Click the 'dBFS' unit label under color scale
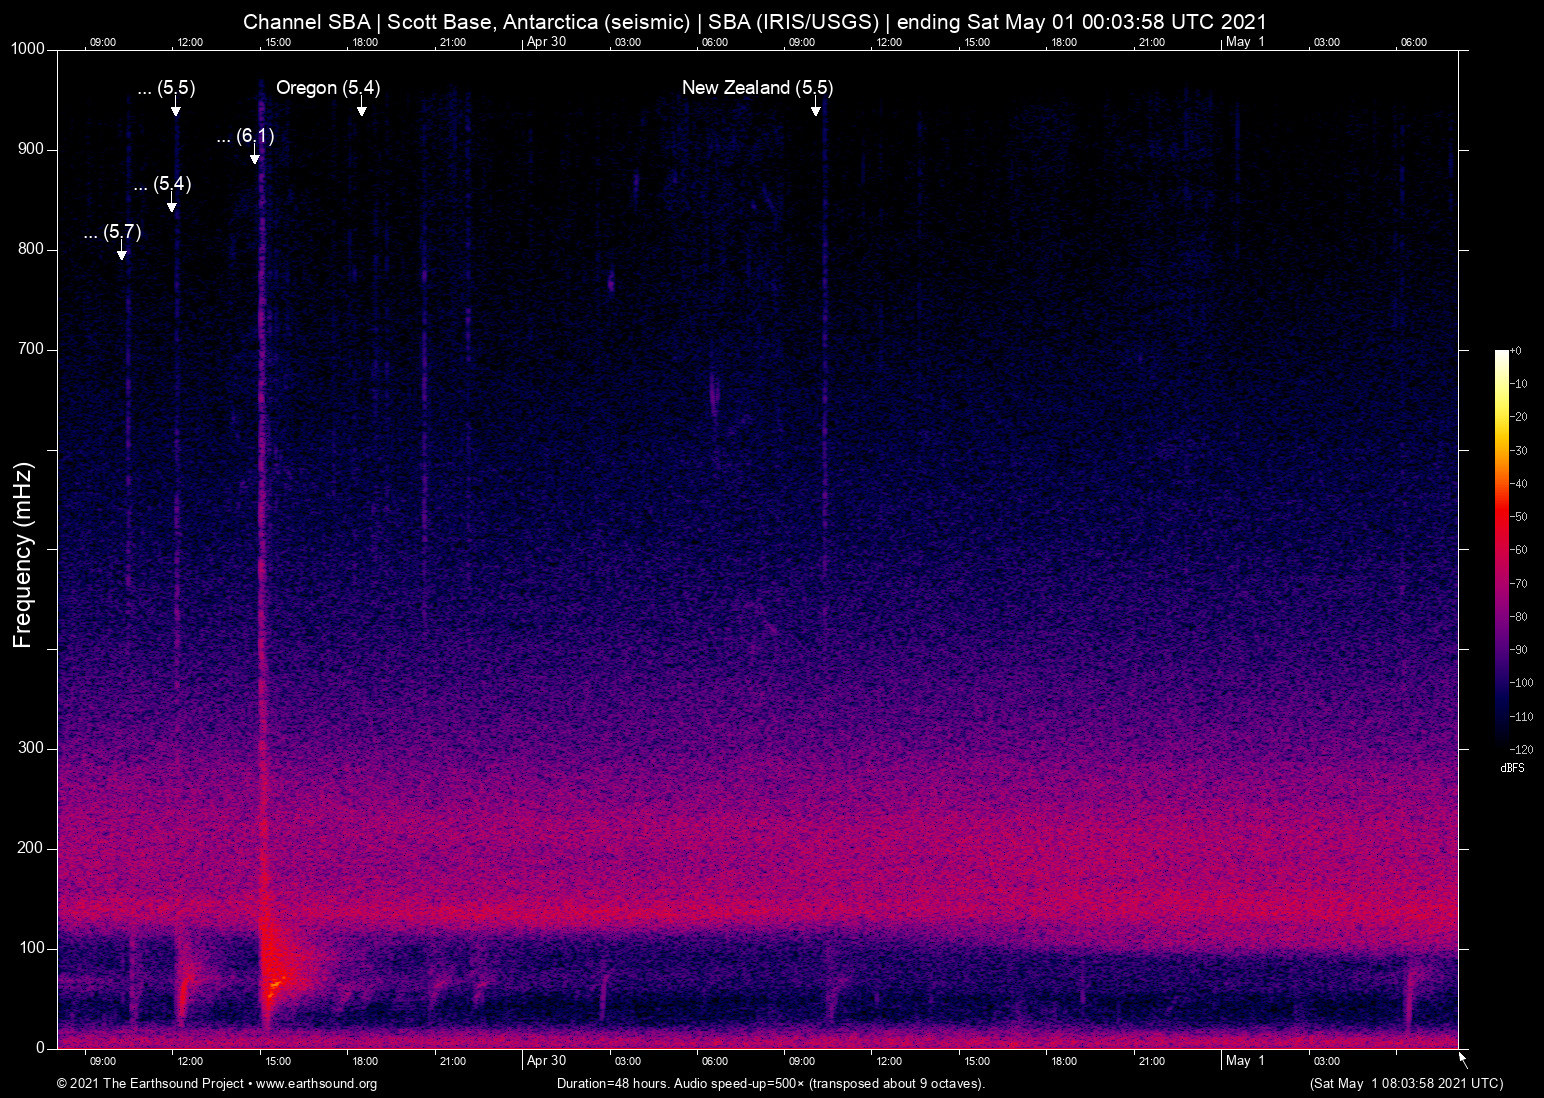This screenshot has width=1544, height=1098. [1512, 768]
